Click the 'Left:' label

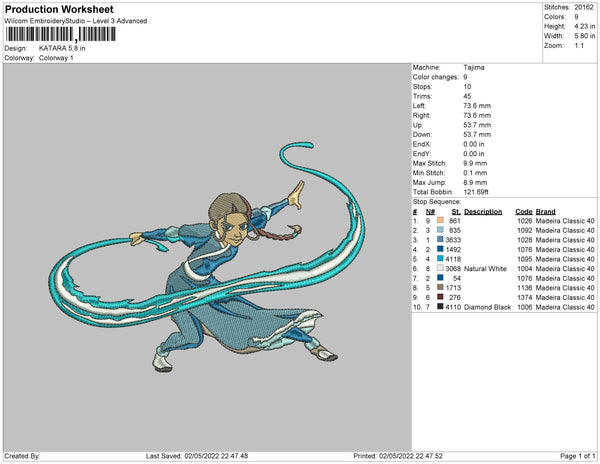419,106
